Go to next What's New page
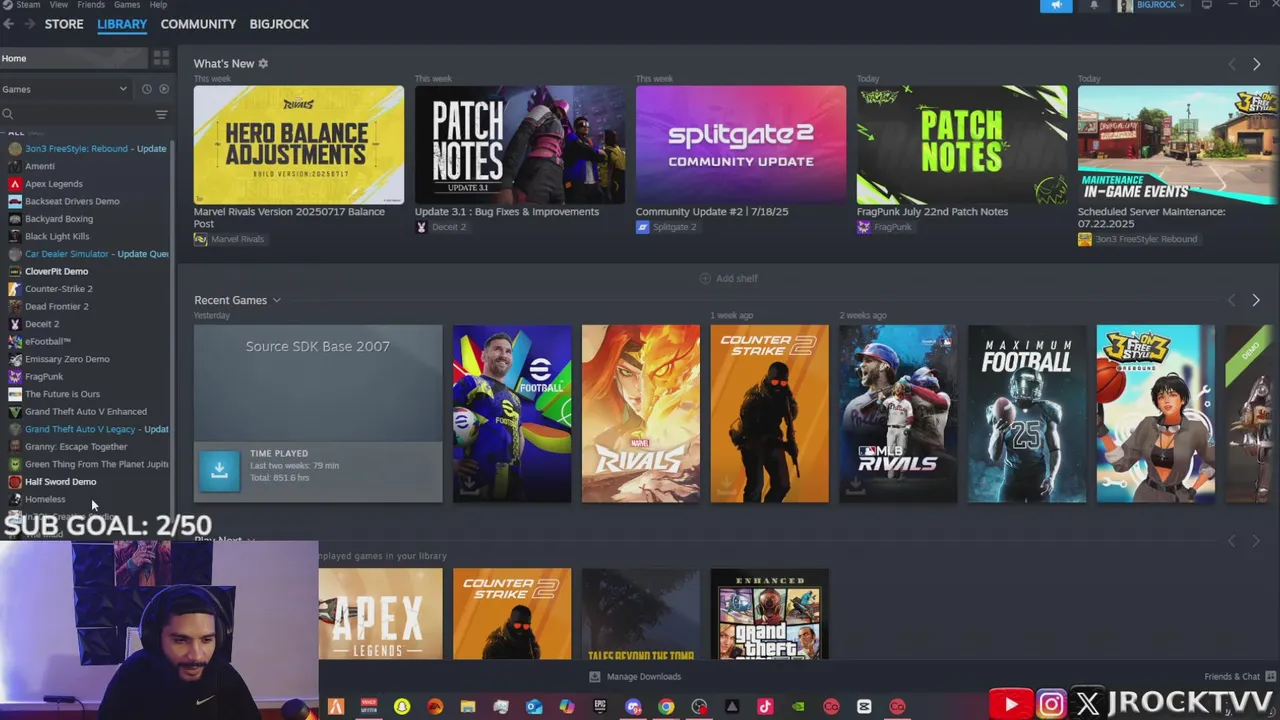Image resolution: width=1280 pixels, height=720 pixels. point(1256,64)
